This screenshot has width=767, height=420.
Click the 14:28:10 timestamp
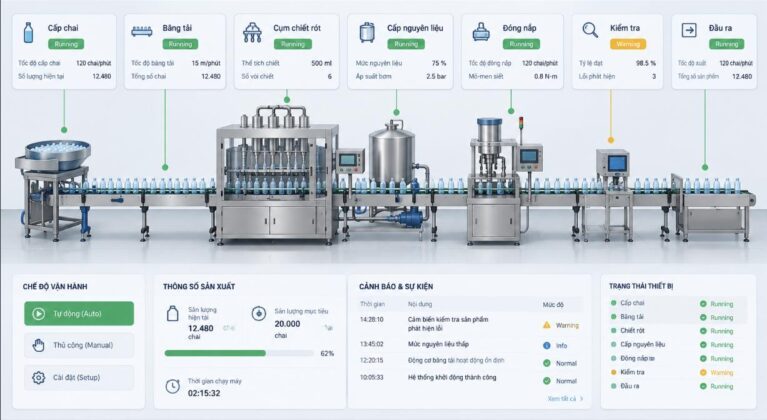click(372, 319)
